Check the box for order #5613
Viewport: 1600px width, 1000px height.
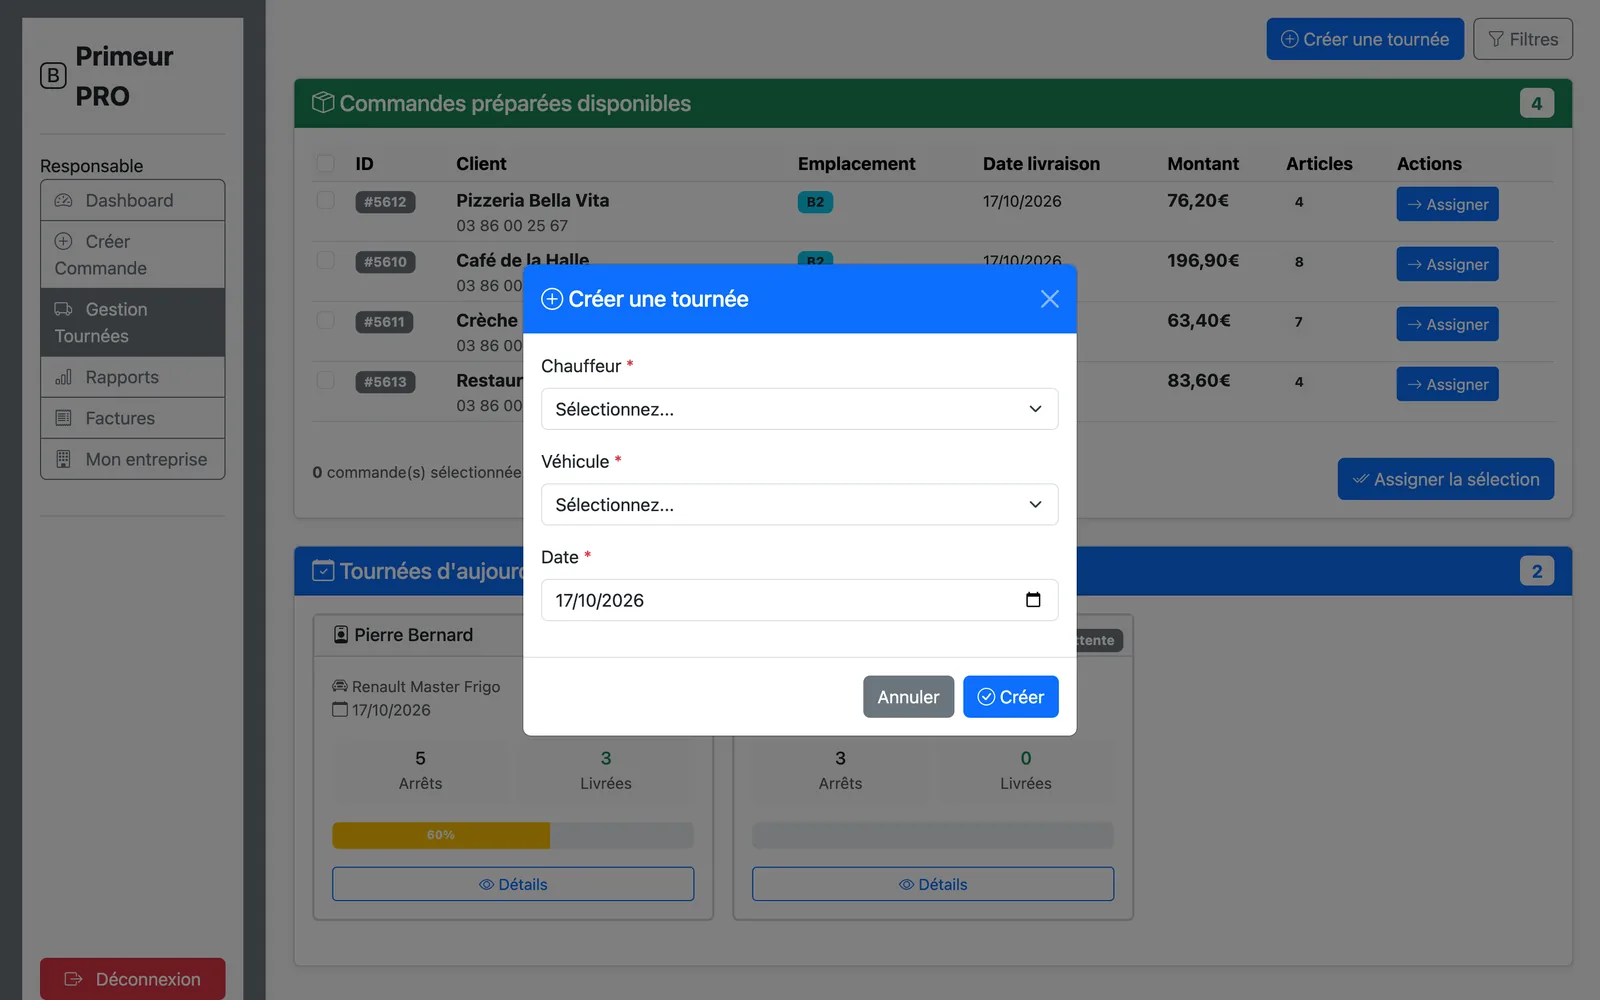click(x=325, y=380)
